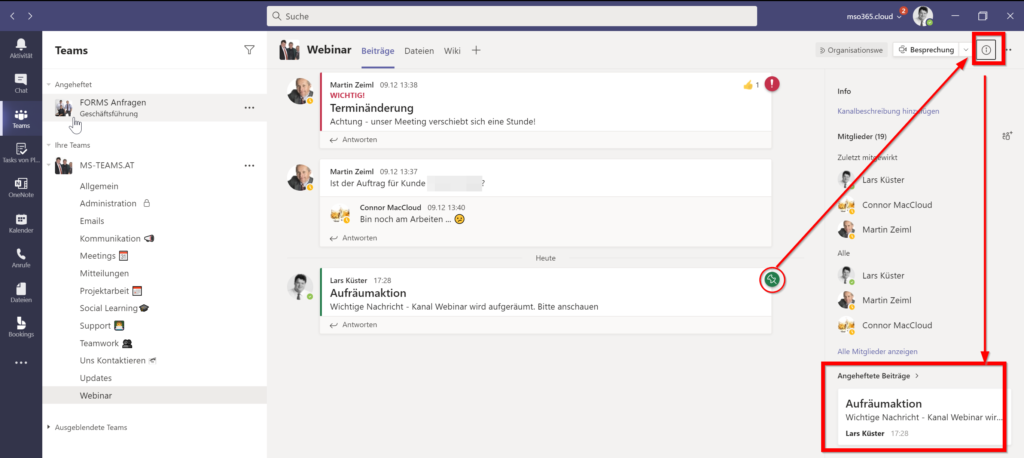Select the Webinar channel in list
The image size is (1024, 458).
[x=155, y=395]
